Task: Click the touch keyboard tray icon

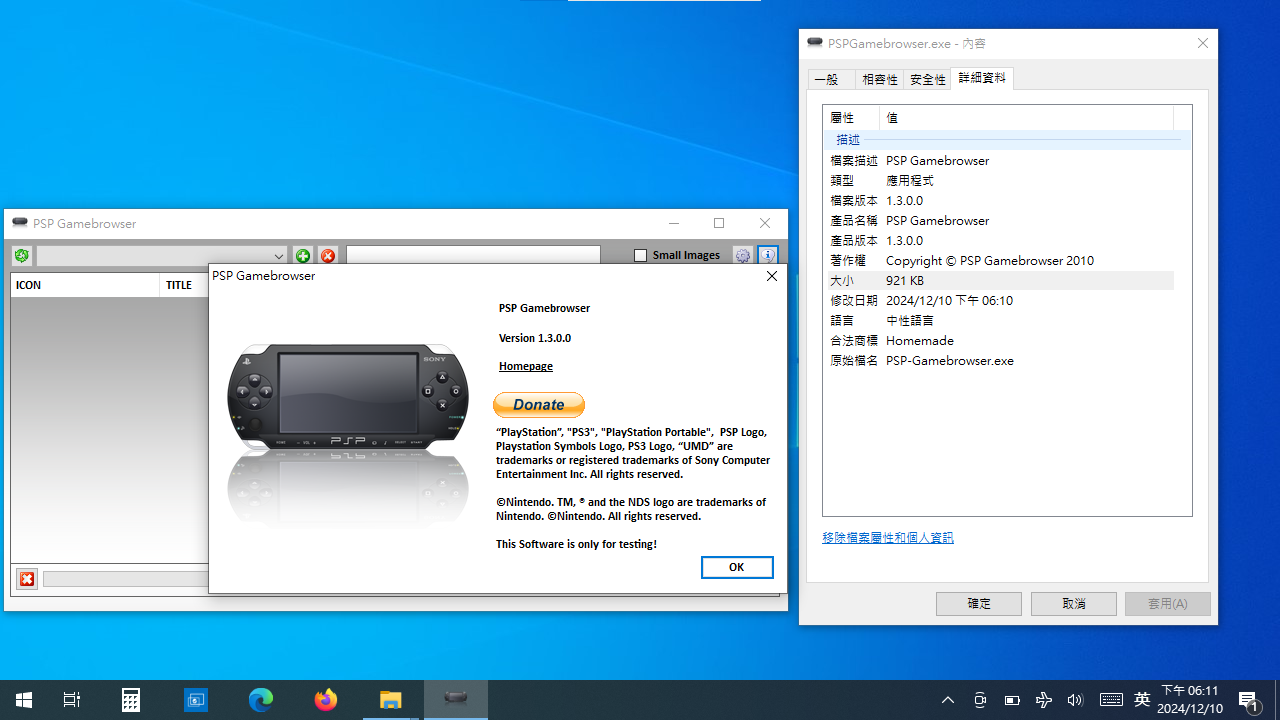Action: click(x=1110, y=700)
